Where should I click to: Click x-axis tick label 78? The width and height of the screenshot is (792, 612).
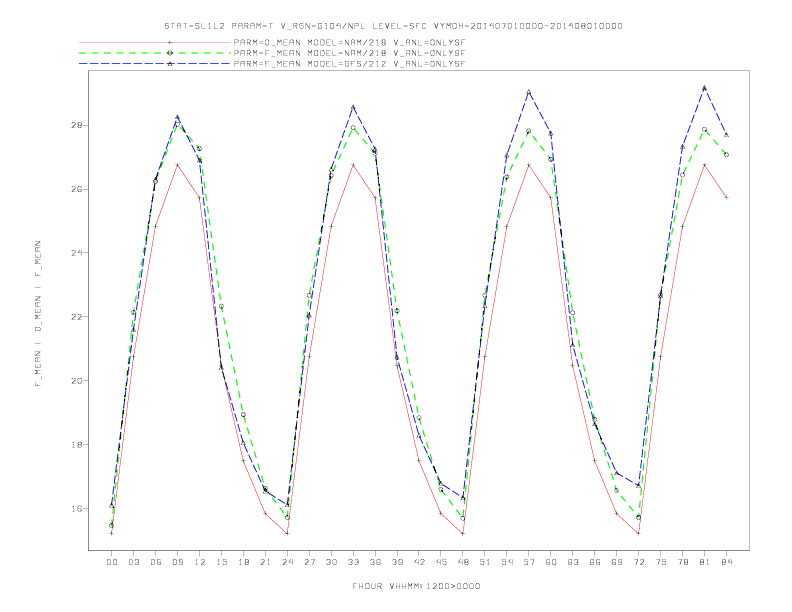(682, 562)
